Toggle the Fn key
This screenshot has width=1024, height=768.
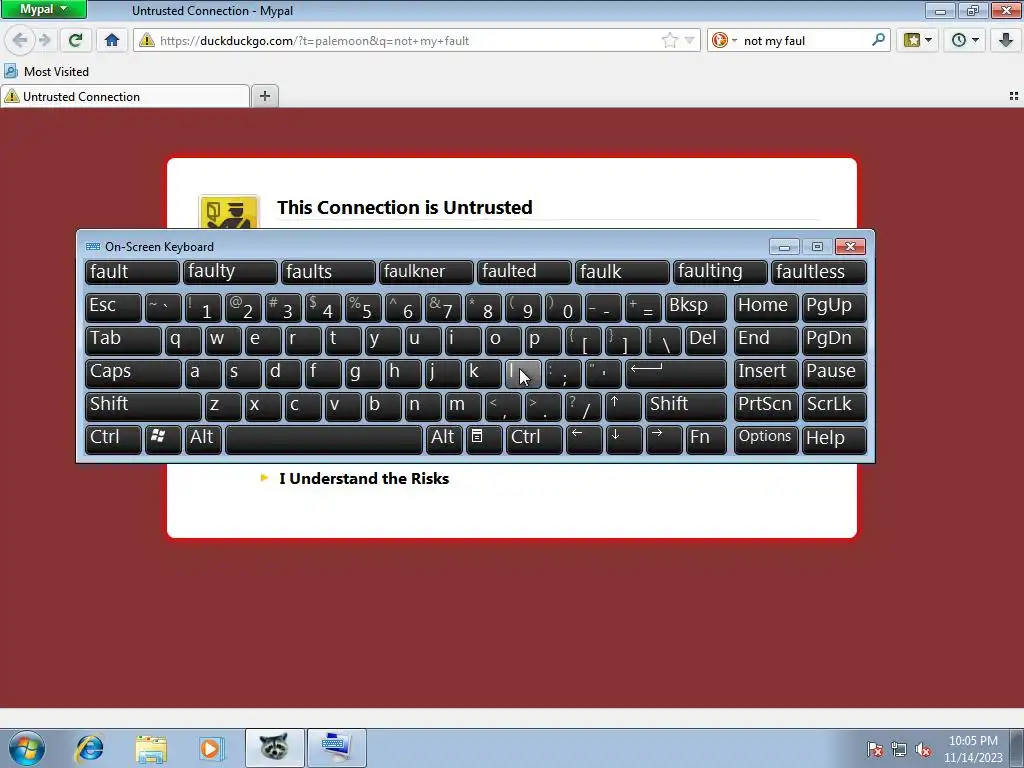point(705,439)
